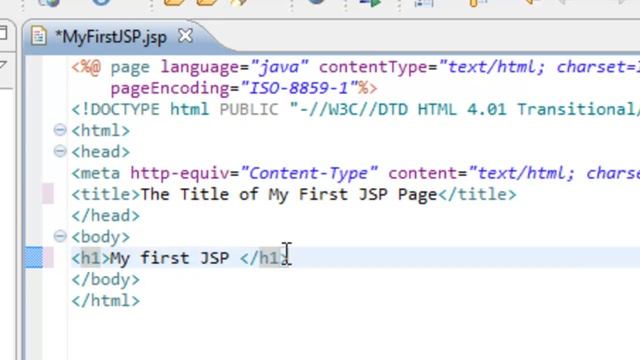
Task: Click the opening <h1> tag
Action: tap(91, 258)
